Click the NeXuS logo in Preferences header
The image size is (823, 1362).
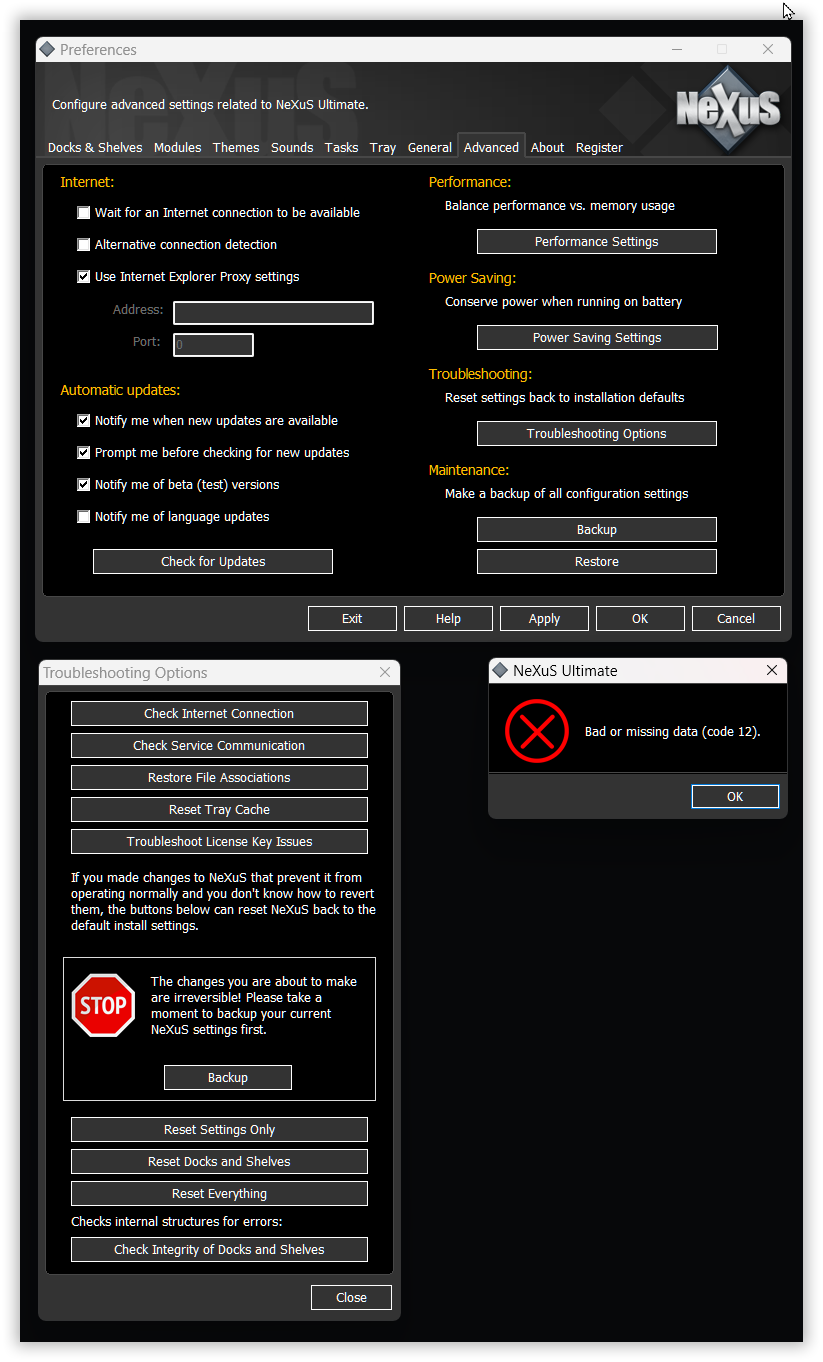(728, 108)
